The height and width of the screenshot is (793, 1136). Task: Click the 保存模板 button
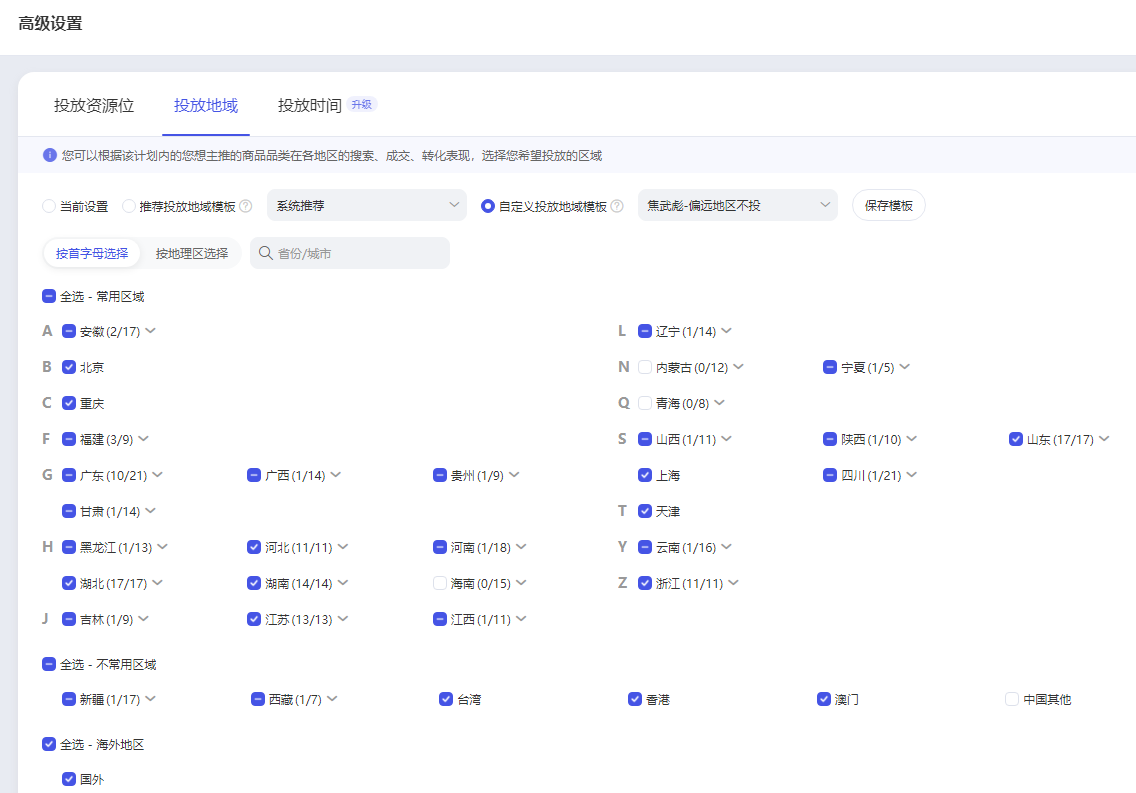coord(888,205)
